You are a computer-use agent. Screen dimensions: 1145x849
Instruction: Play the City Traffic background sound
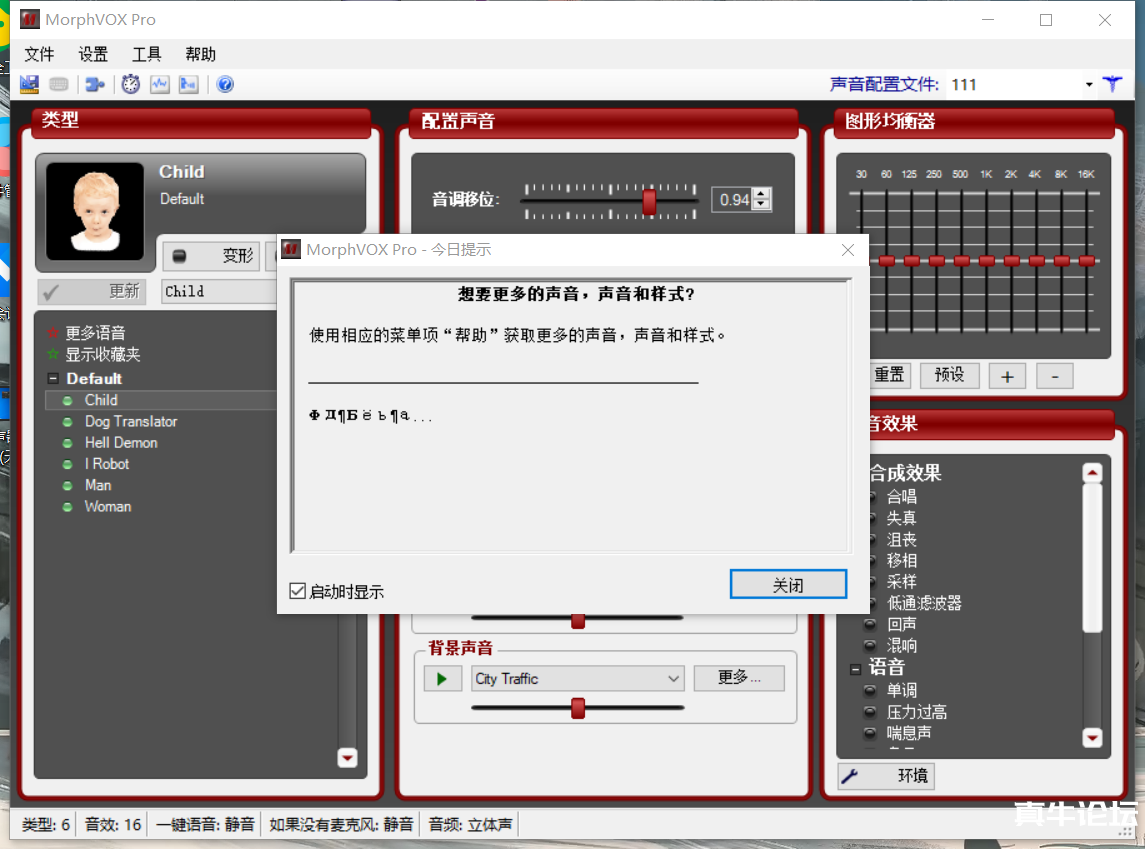(443, 678)
